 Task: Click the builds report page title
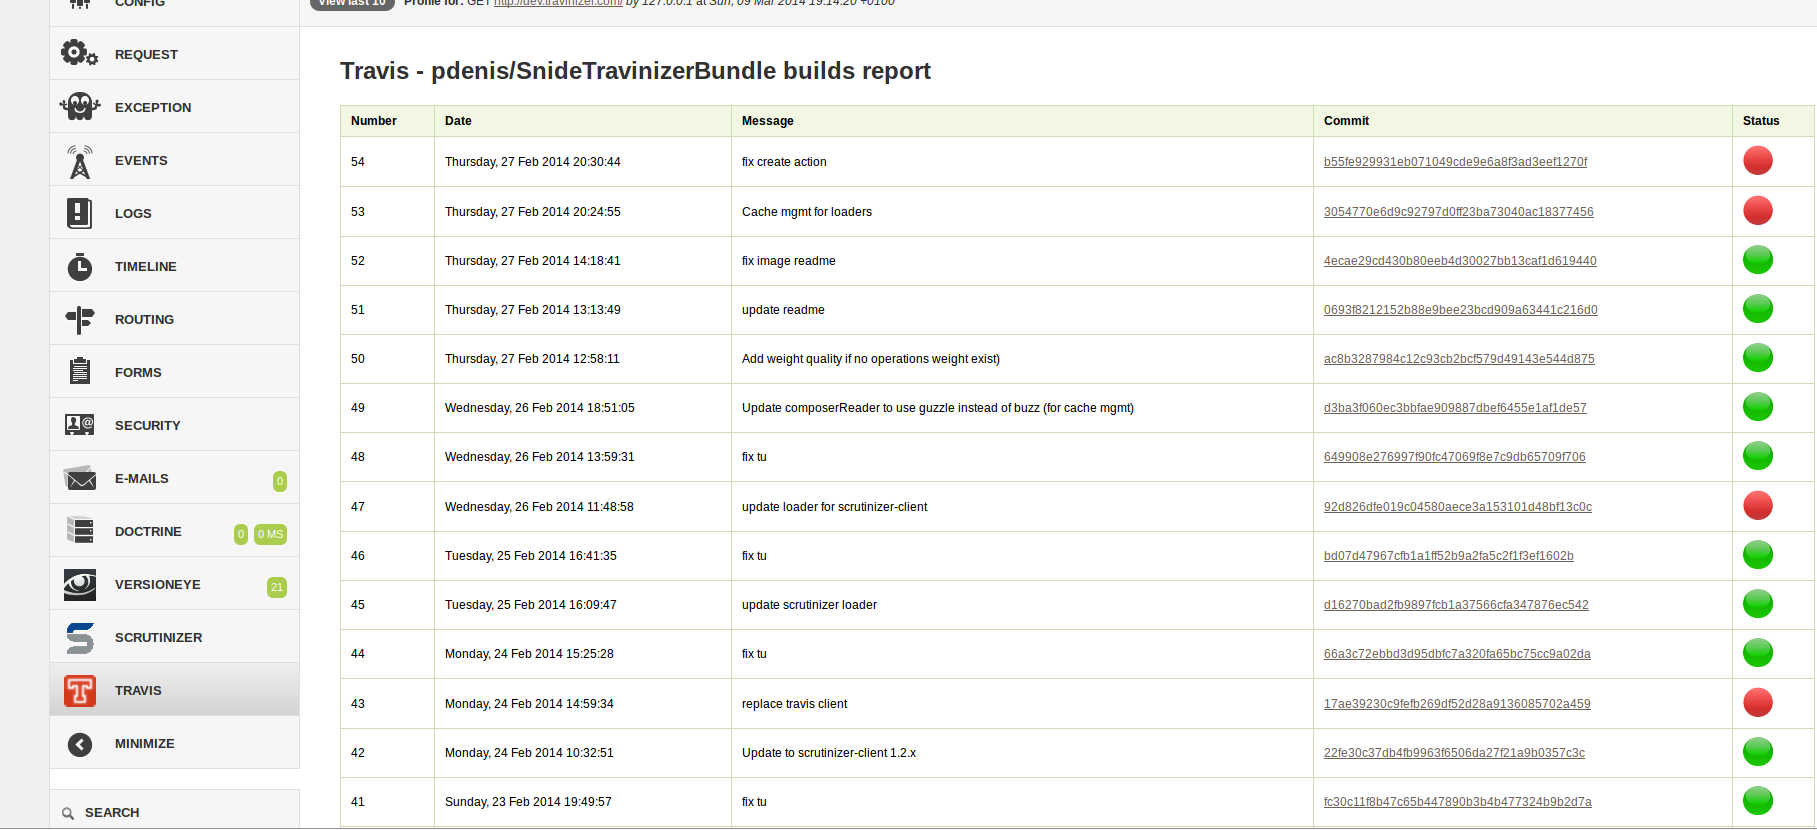(x=635, y=71)
